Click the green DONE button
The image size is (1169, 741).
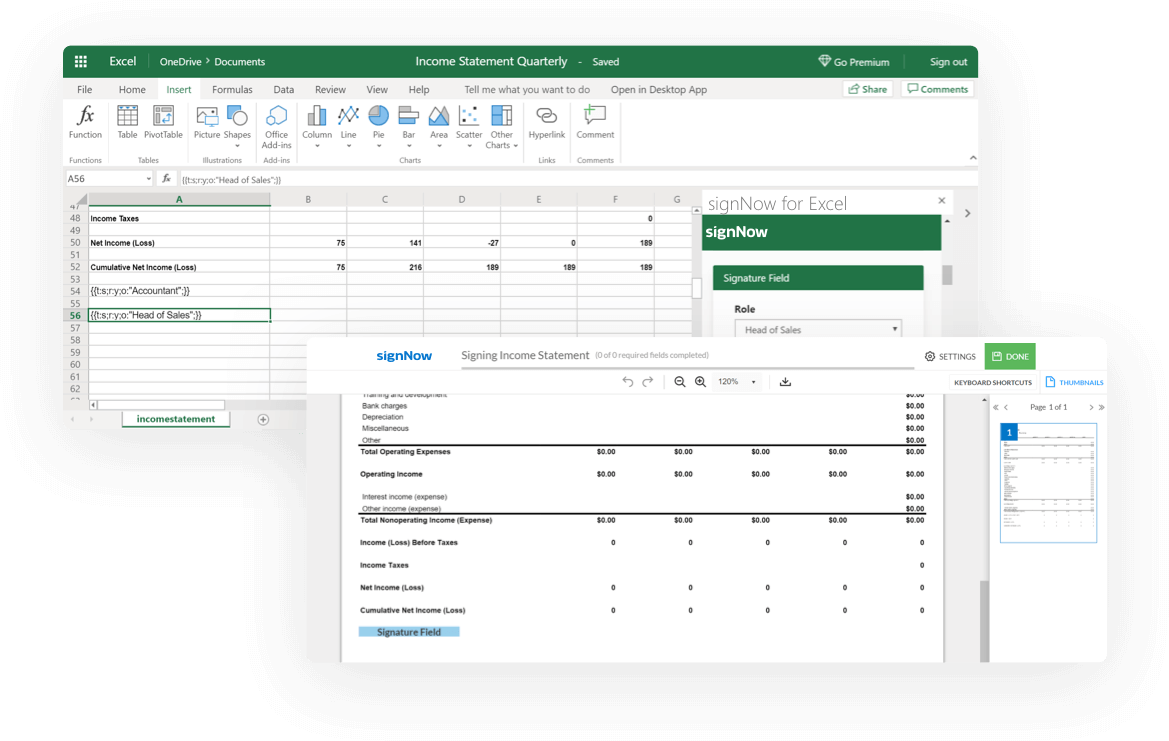coord(1010,356)
